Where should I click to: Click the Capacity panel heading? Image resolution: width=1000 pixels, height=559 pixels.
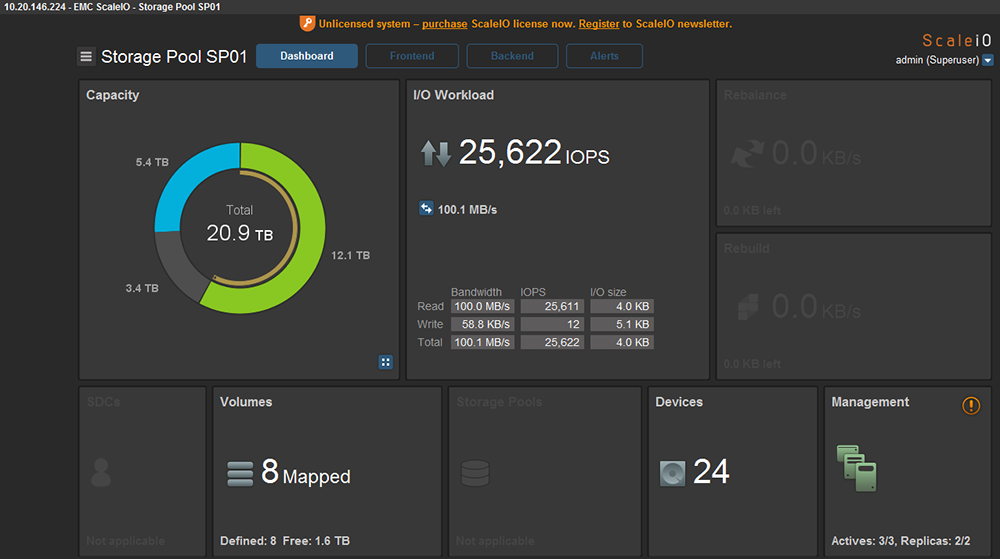coord(112,95)
